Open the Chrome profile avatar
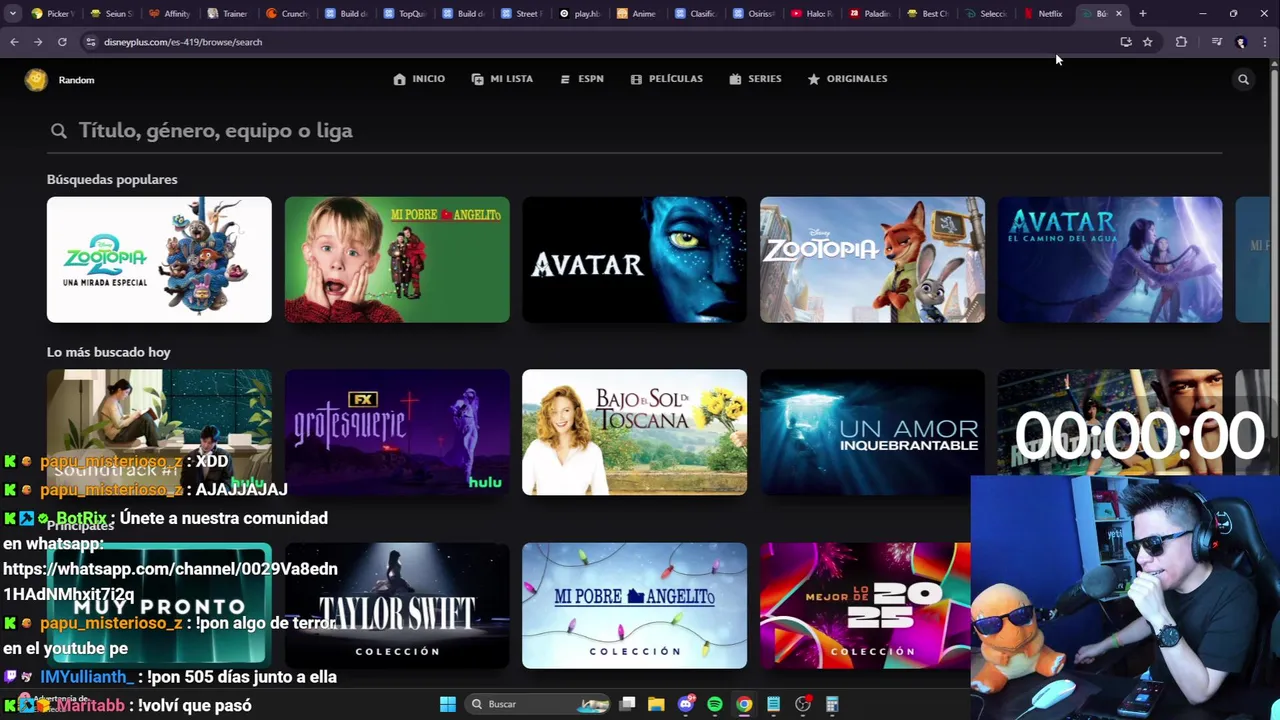Image resolution: width=1280 pixels, height=720 pixels. (x=1241, y=42)
